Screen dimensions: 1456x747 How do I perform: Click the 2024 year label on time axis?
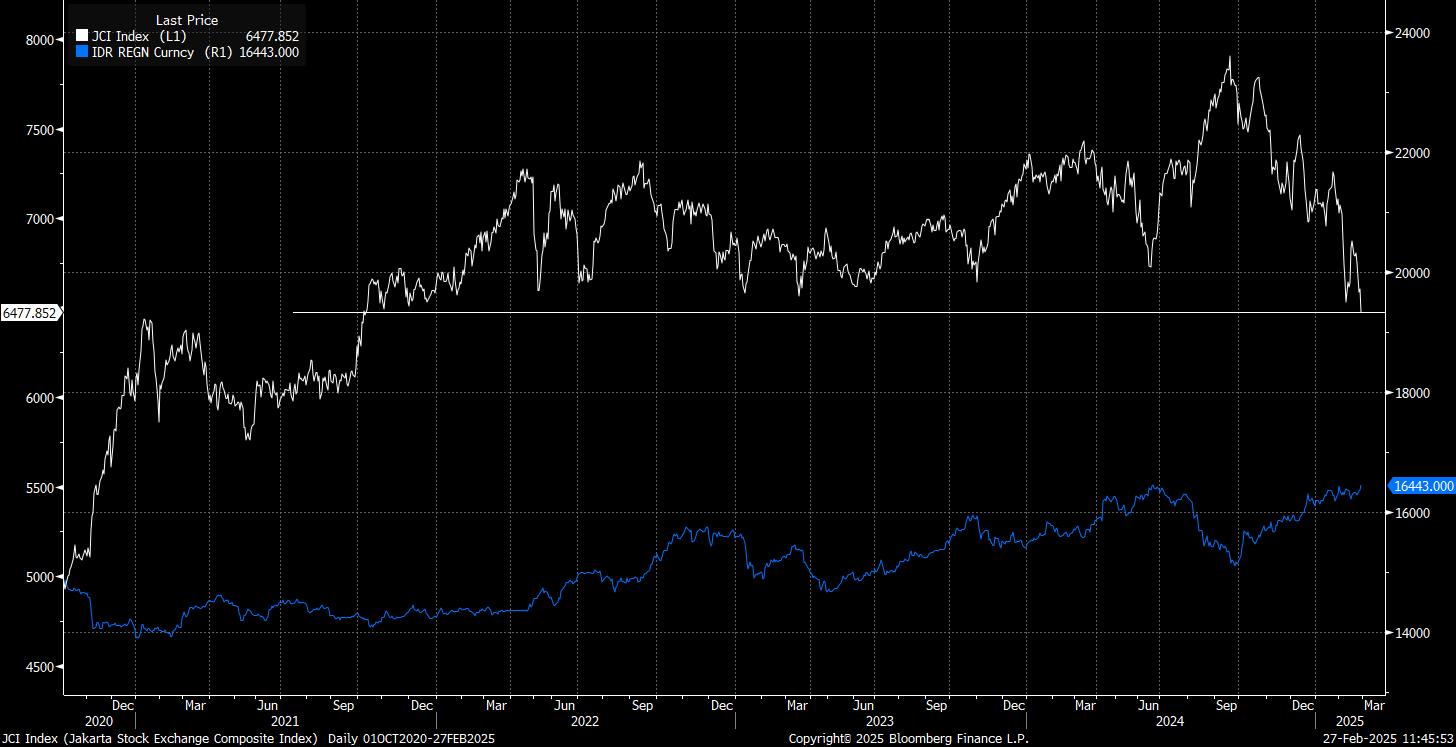1170,721
